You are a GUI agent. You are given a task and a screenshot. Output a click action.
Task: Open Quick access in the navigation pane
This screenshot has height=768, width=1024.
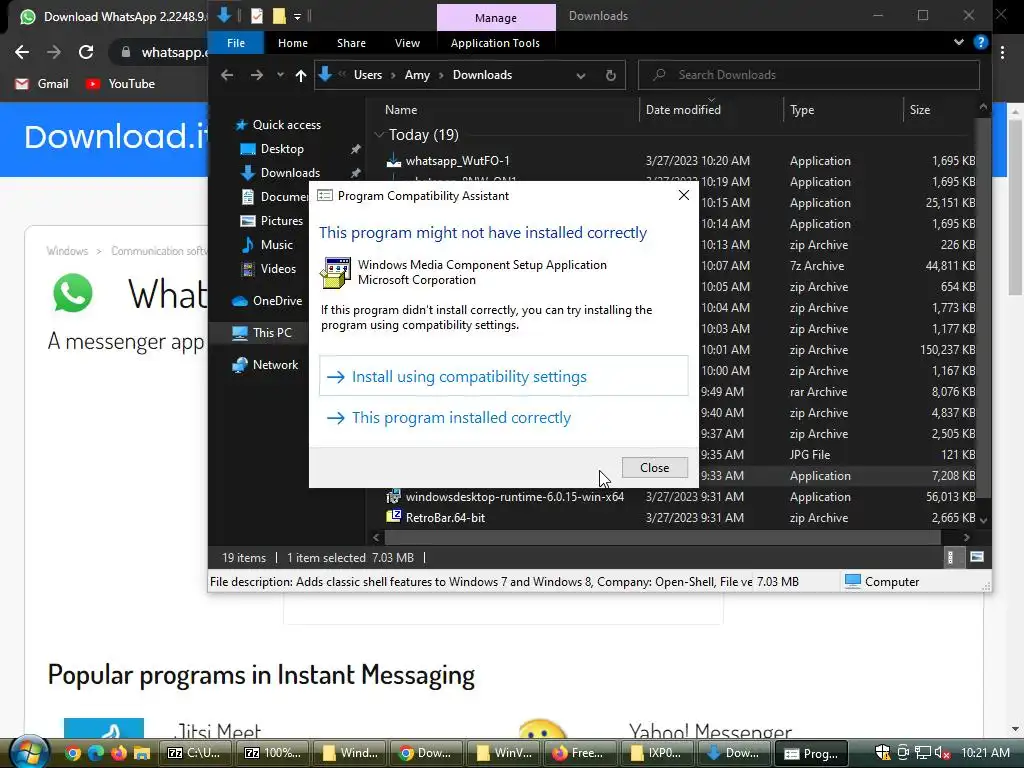tap(287, 125)
